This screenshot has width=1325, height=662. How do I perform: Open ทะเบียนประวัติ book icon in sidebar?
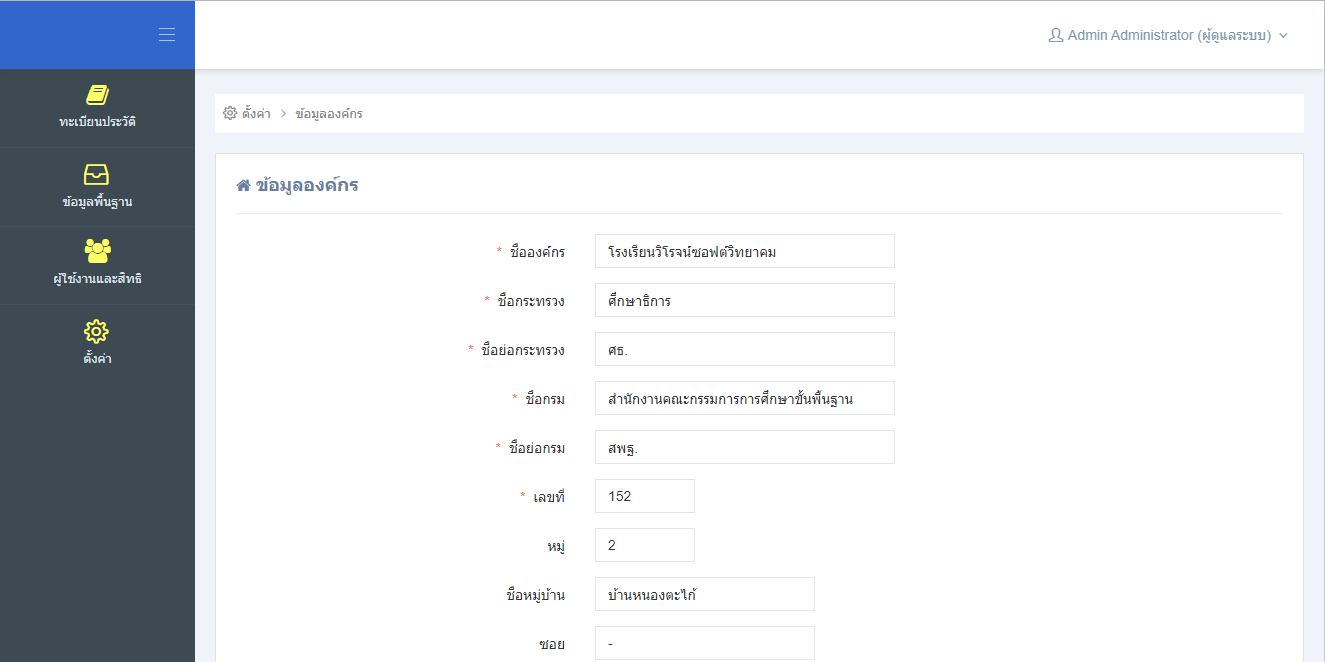pos(97,95)
